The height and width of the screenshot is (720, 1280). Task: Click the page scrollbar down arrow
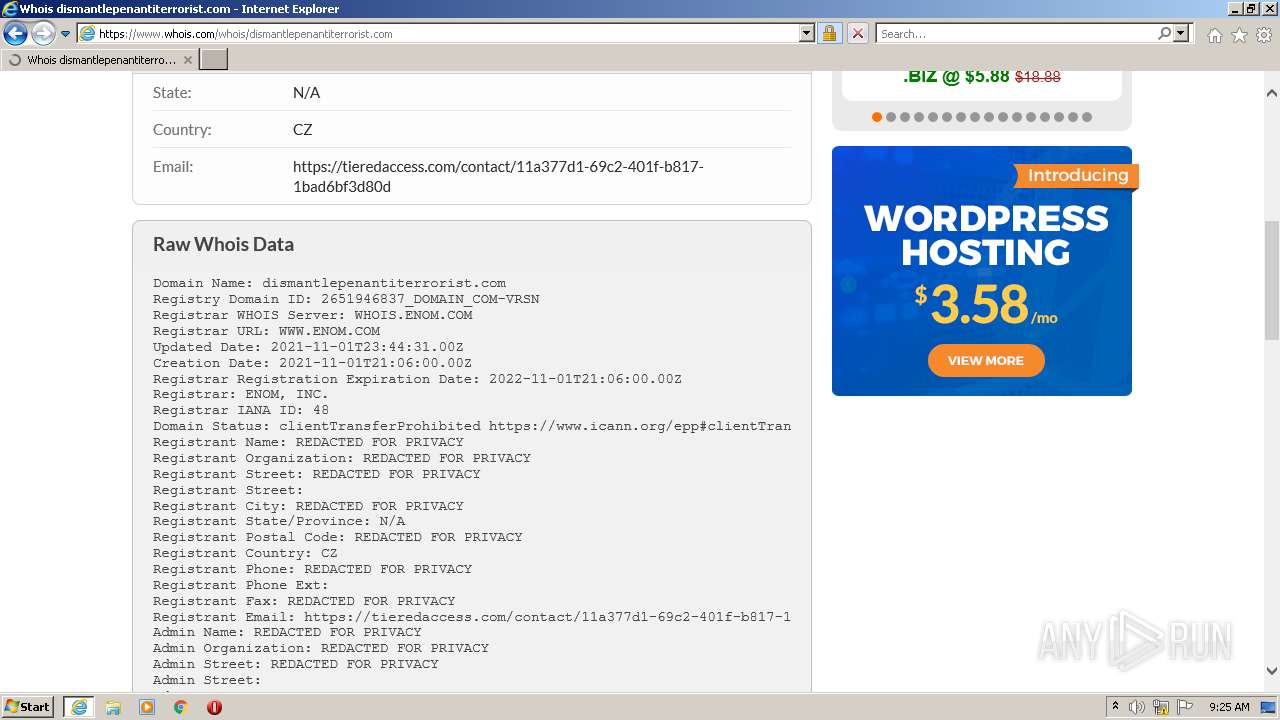[1271, 671]
